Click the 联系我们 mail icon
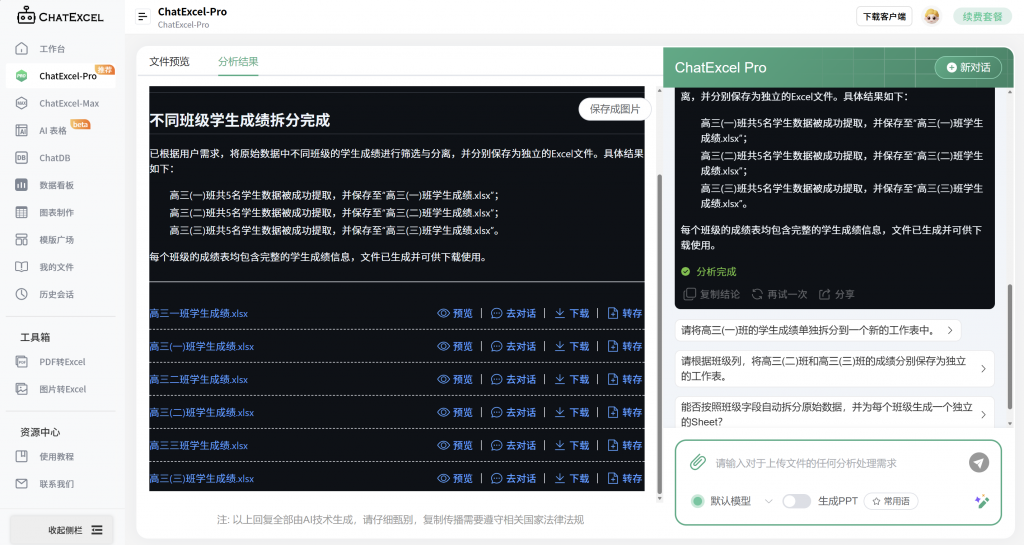Viewport: 1024px width, 545px height. pyautogui.click(x=22, y=484)
